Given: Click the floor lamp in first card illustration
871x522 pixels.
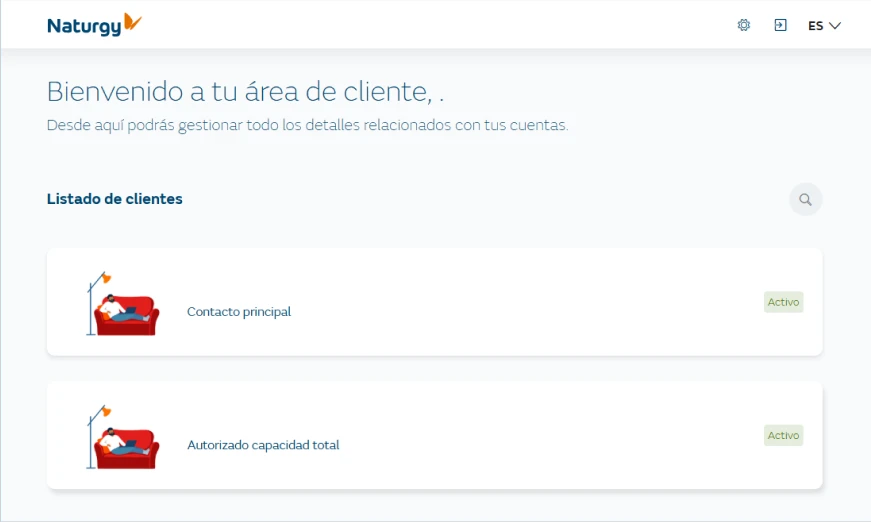Looking at the screenshot, I should [x=95, y=299].
